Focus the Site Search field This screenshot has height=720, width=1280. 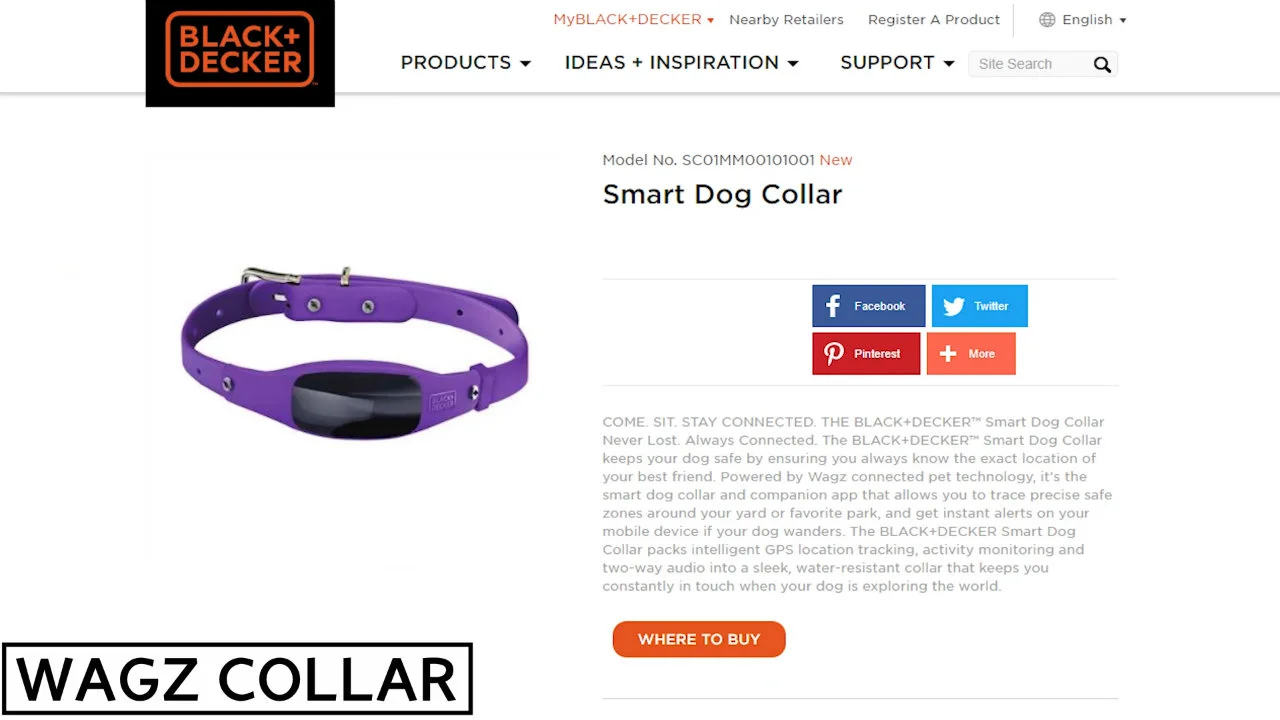click(1030, 64)
